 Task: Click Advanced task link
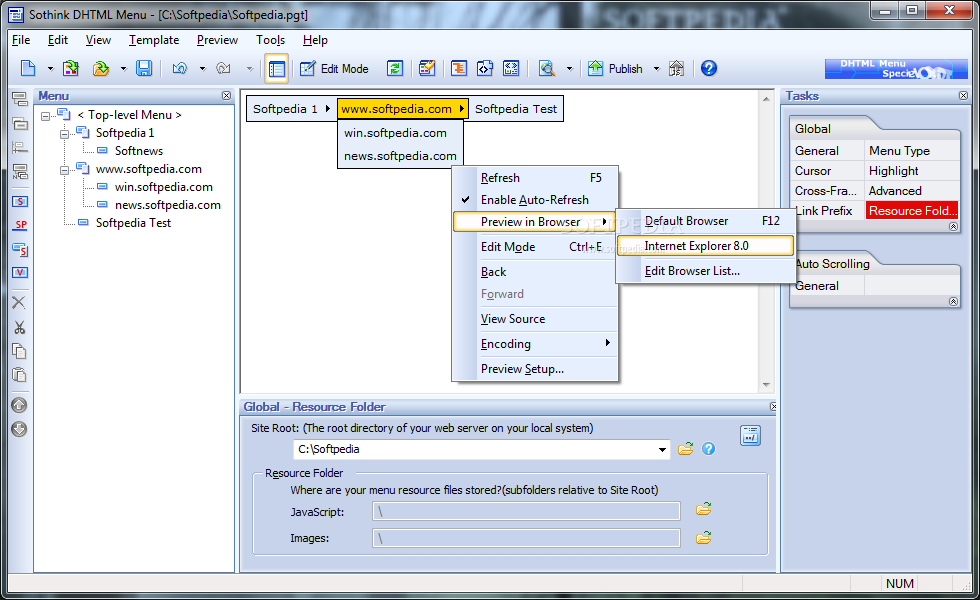click(x=895, y=191)
